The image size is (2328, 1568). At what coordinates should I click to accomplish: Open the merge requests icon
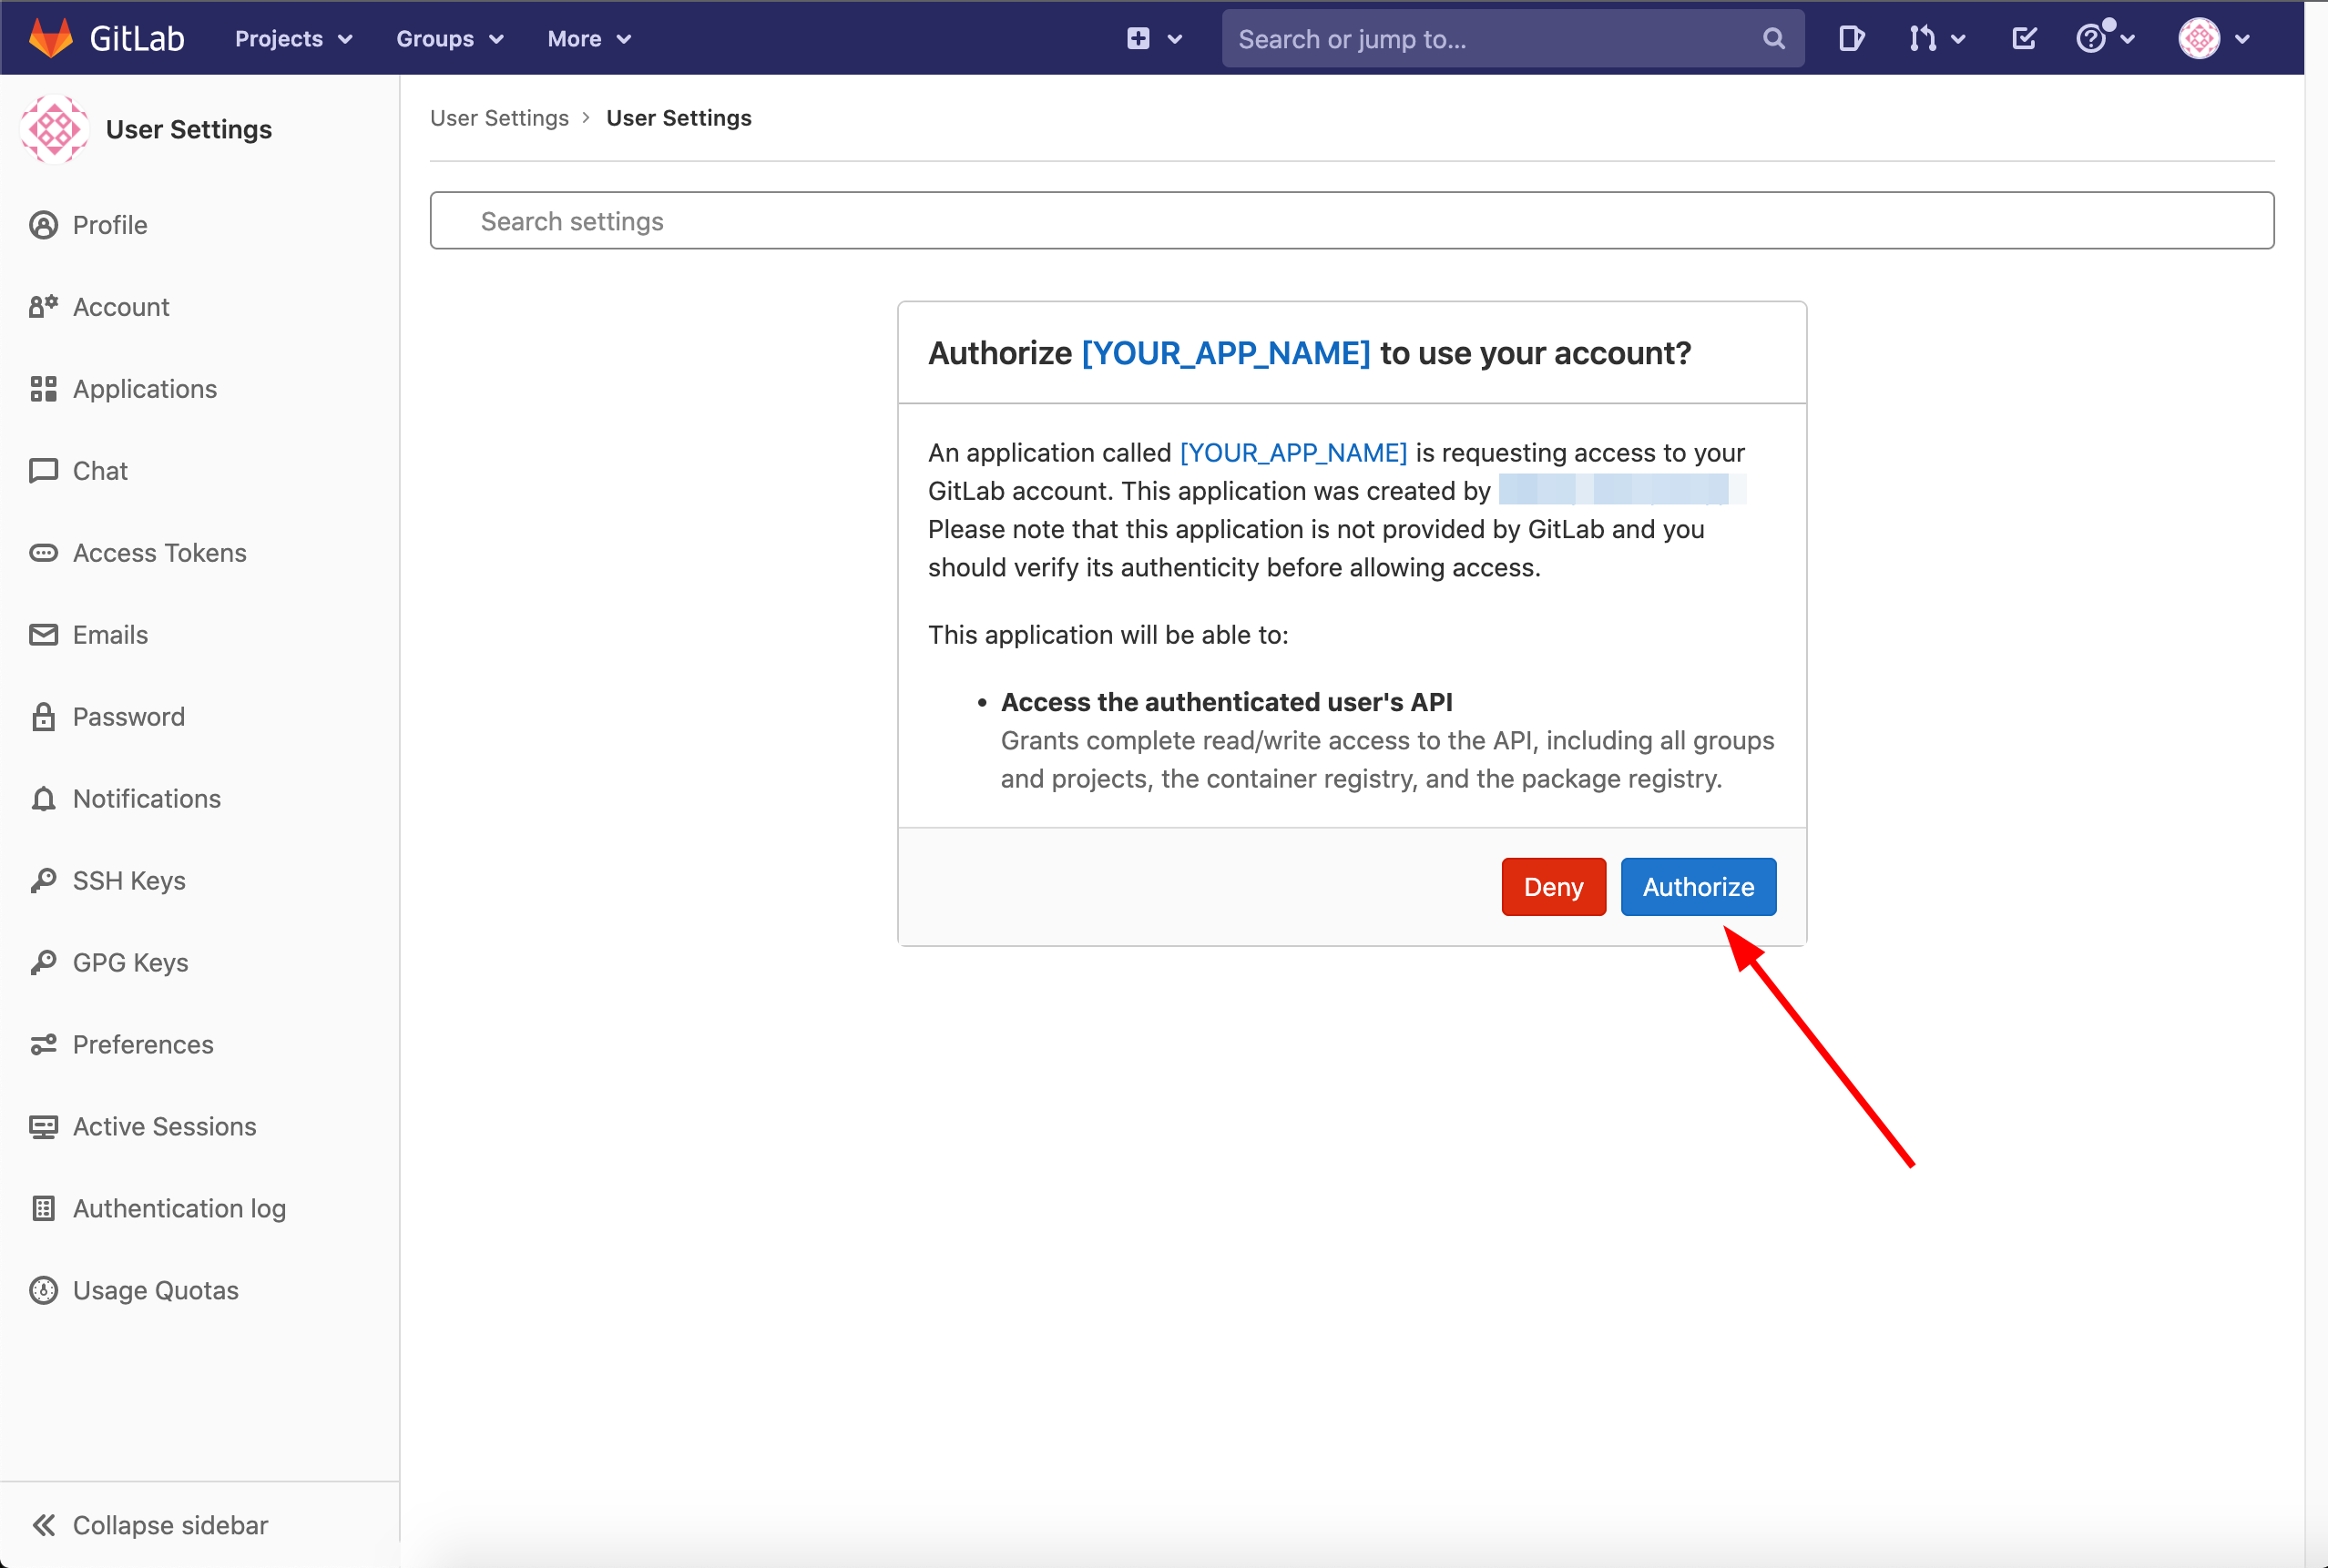click(x=1922, y=39)
